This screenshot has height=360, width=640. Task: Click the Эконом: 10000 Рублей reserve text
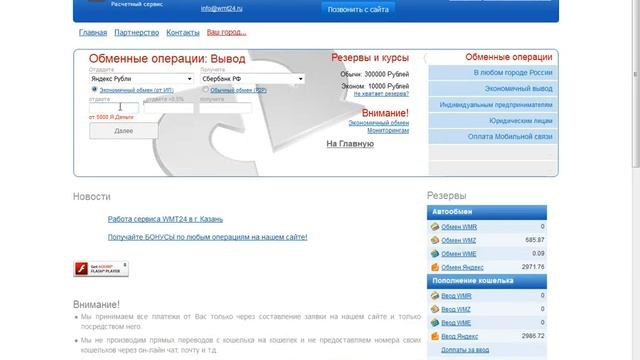click(x=375, y=86)
